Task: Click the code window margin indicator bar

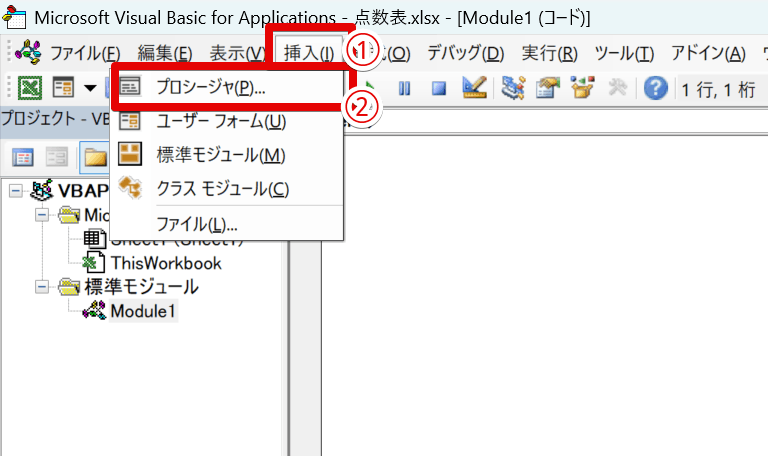Action: click(x=306, y=348)
